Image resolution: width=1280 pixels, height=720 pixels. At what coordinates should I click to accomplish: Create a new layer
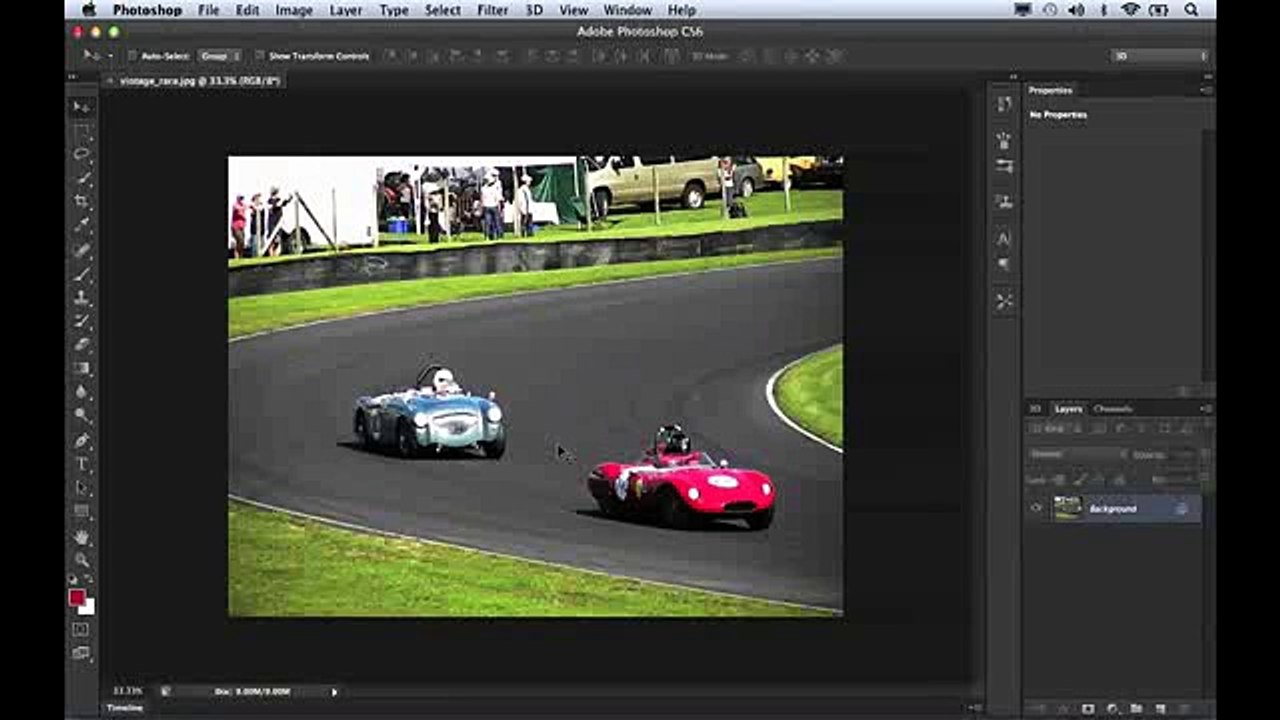1158,709
